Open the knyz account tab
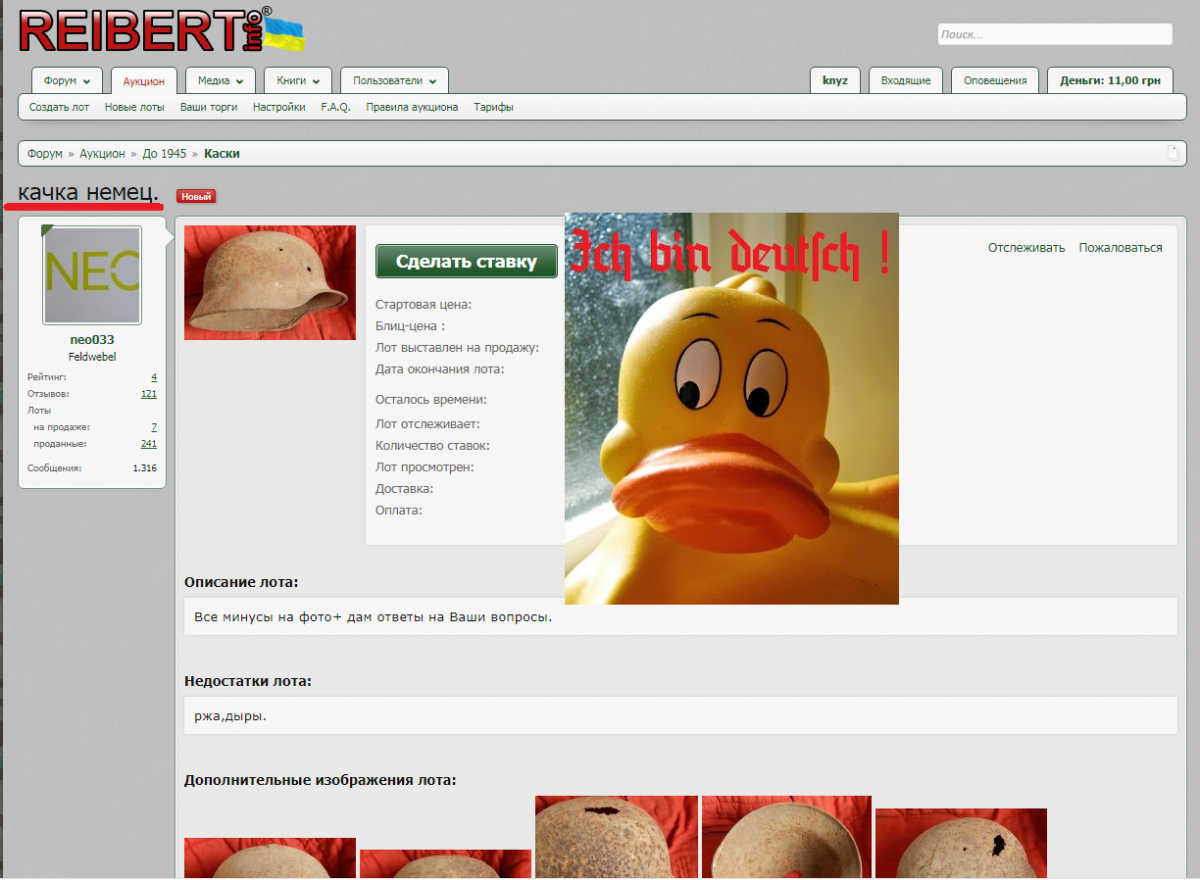The width and height of the screenshot is (1200, 880). [835, 80]
